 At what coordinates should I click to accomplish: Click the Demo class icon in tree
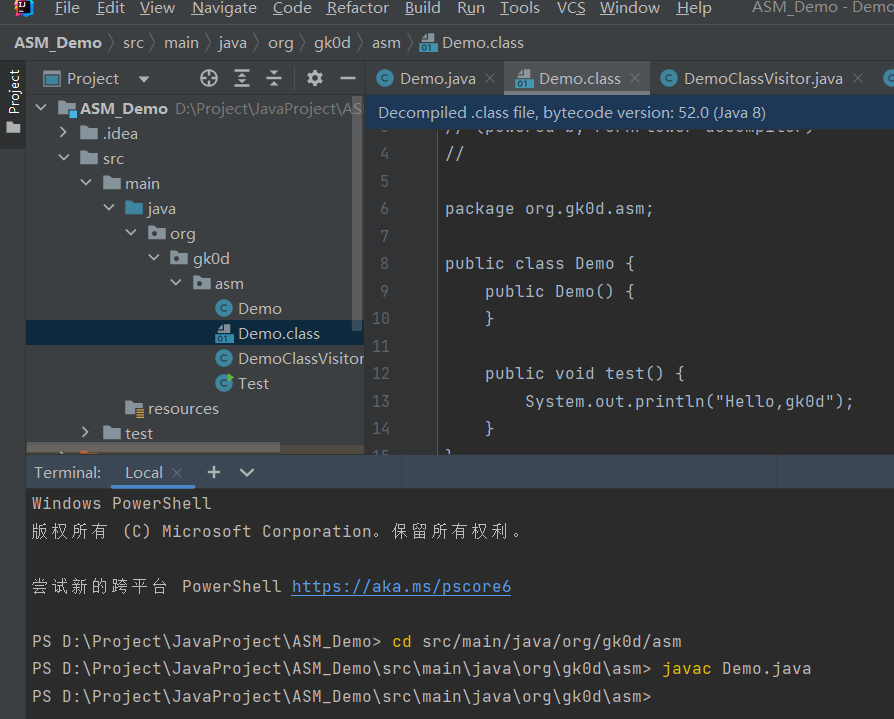224,308
